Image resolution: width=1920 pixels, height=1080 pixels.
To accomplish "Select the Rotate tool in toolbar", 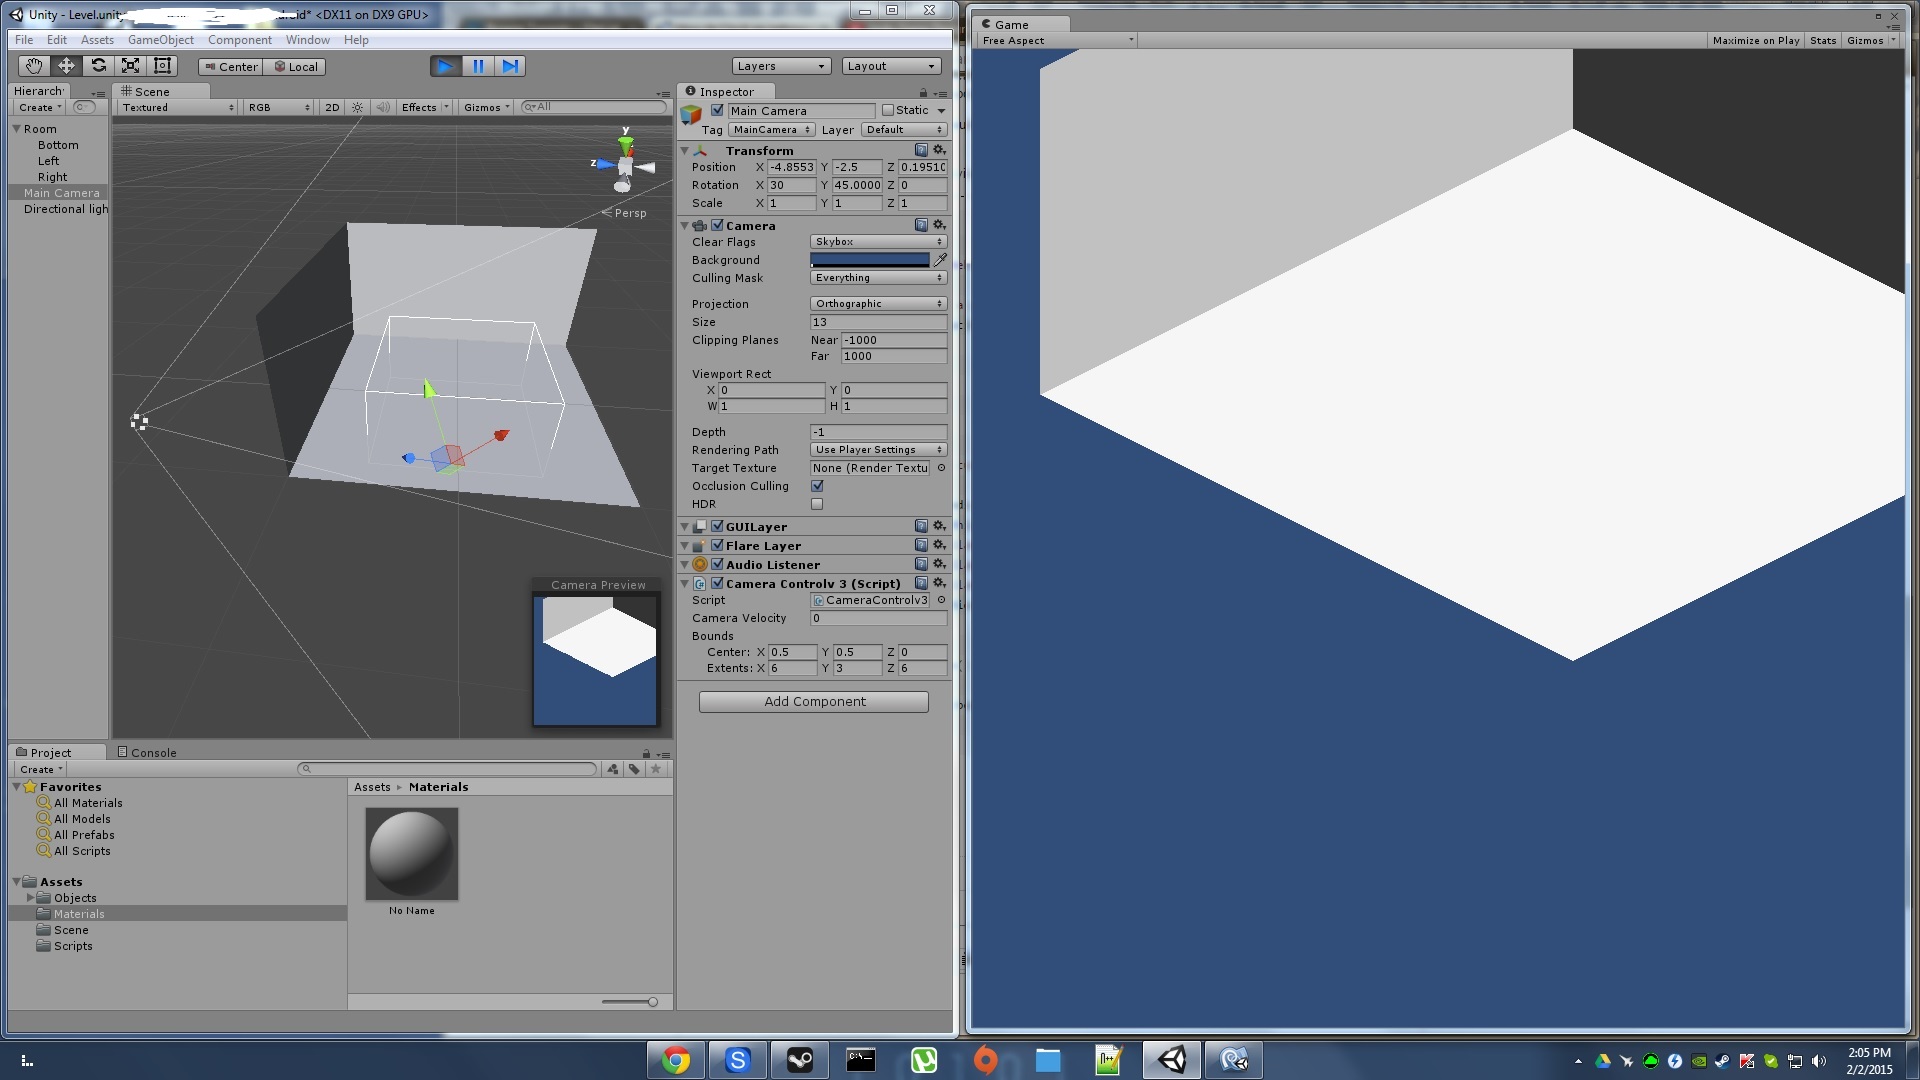I will click(98, 66).
